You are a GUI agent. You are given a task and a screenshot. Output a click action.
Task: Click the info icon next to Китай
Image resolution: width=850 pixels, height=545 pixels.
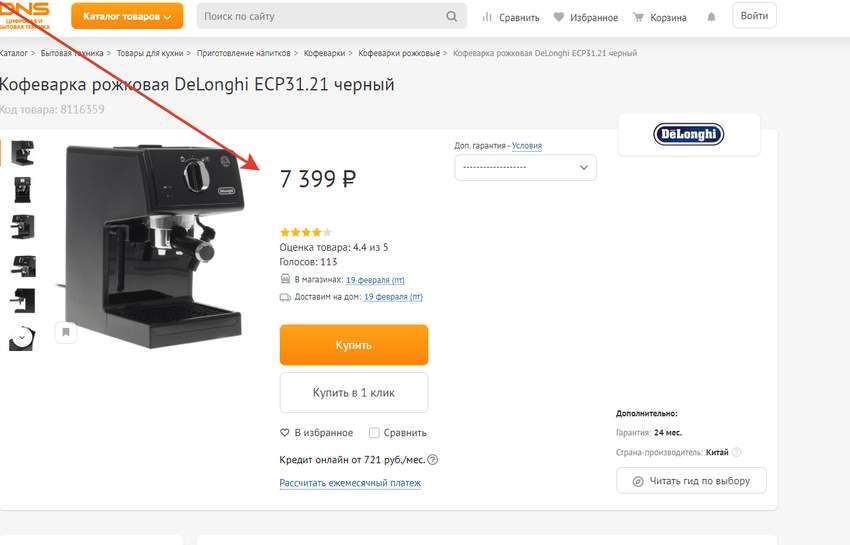coord(737,453)
